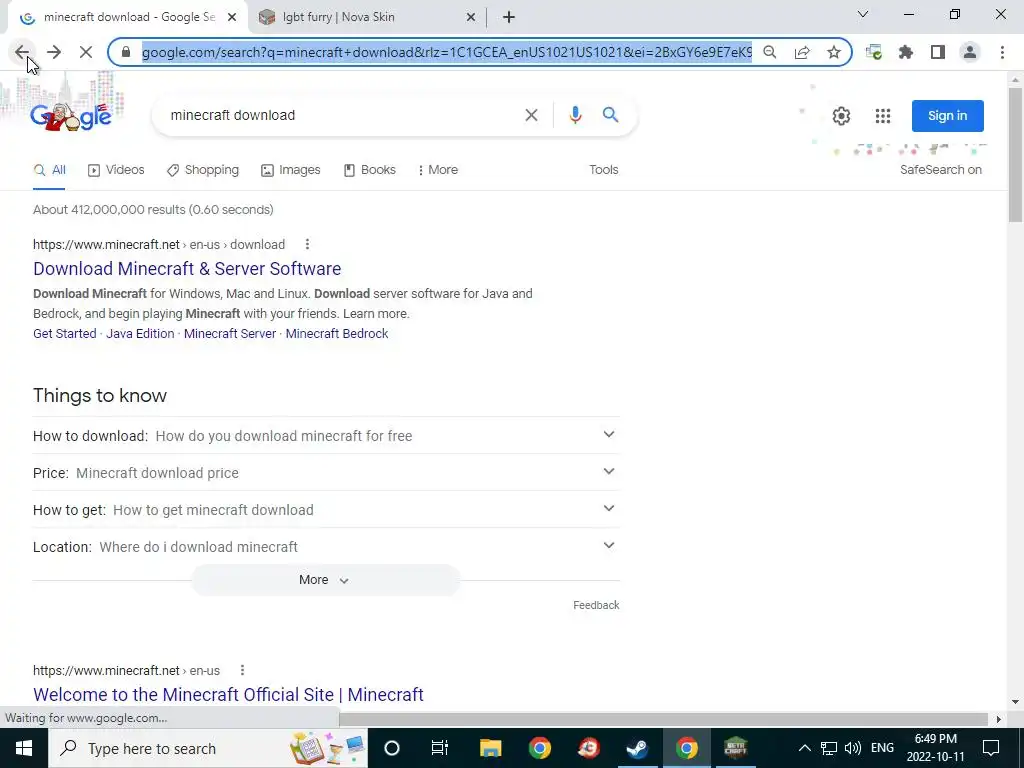
Task: Select the All results tab
Action: click(49, 170)
